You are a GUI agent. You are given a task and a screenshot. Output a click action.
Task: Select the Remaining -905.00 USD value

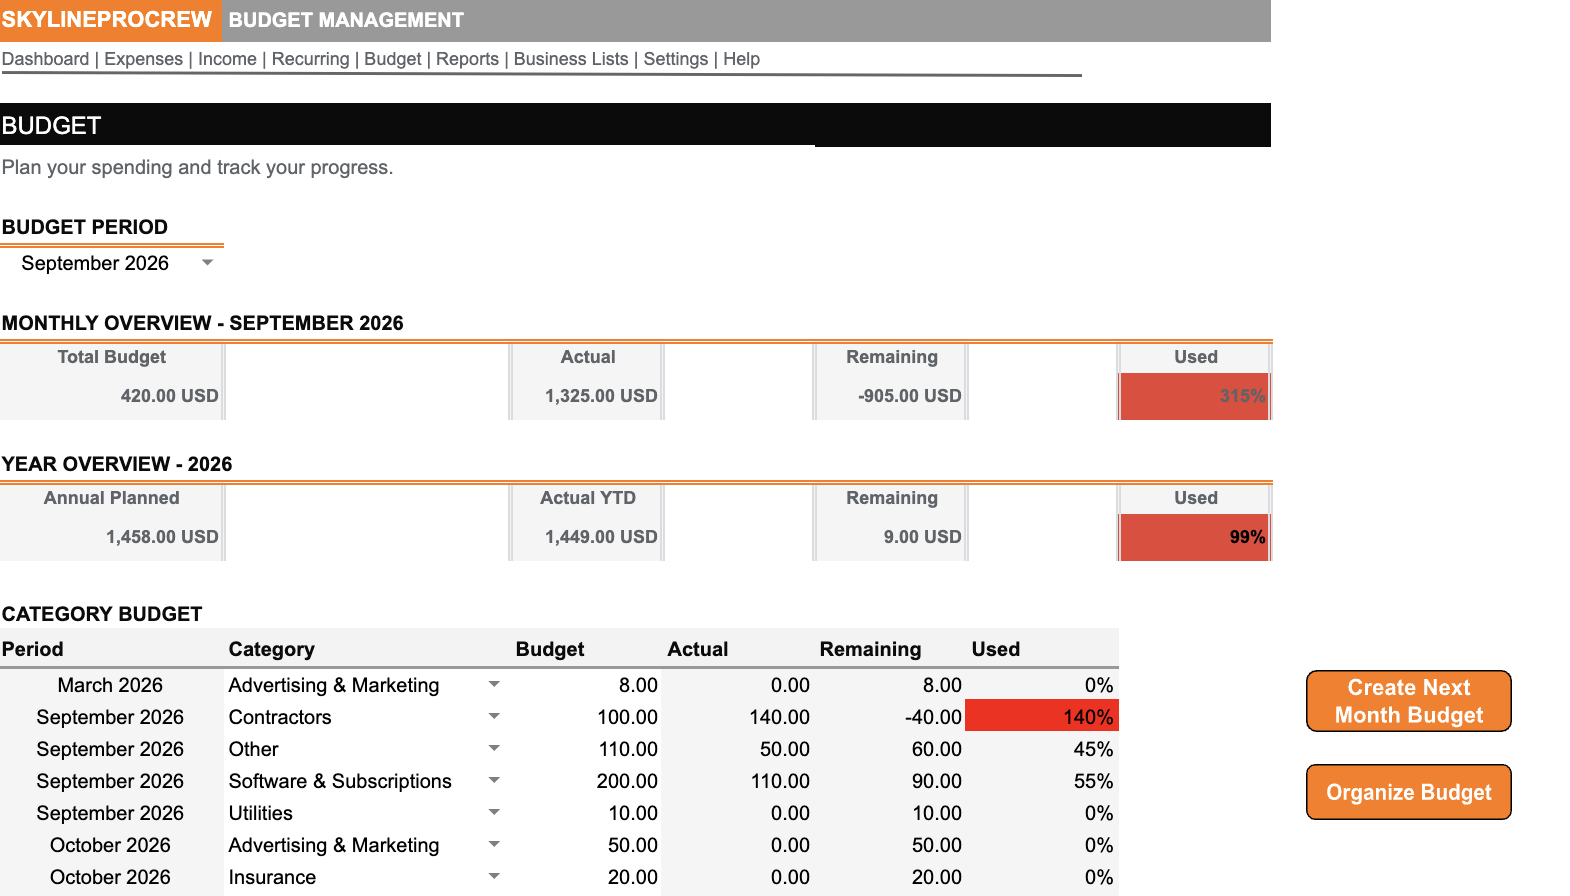coord(909,396)
